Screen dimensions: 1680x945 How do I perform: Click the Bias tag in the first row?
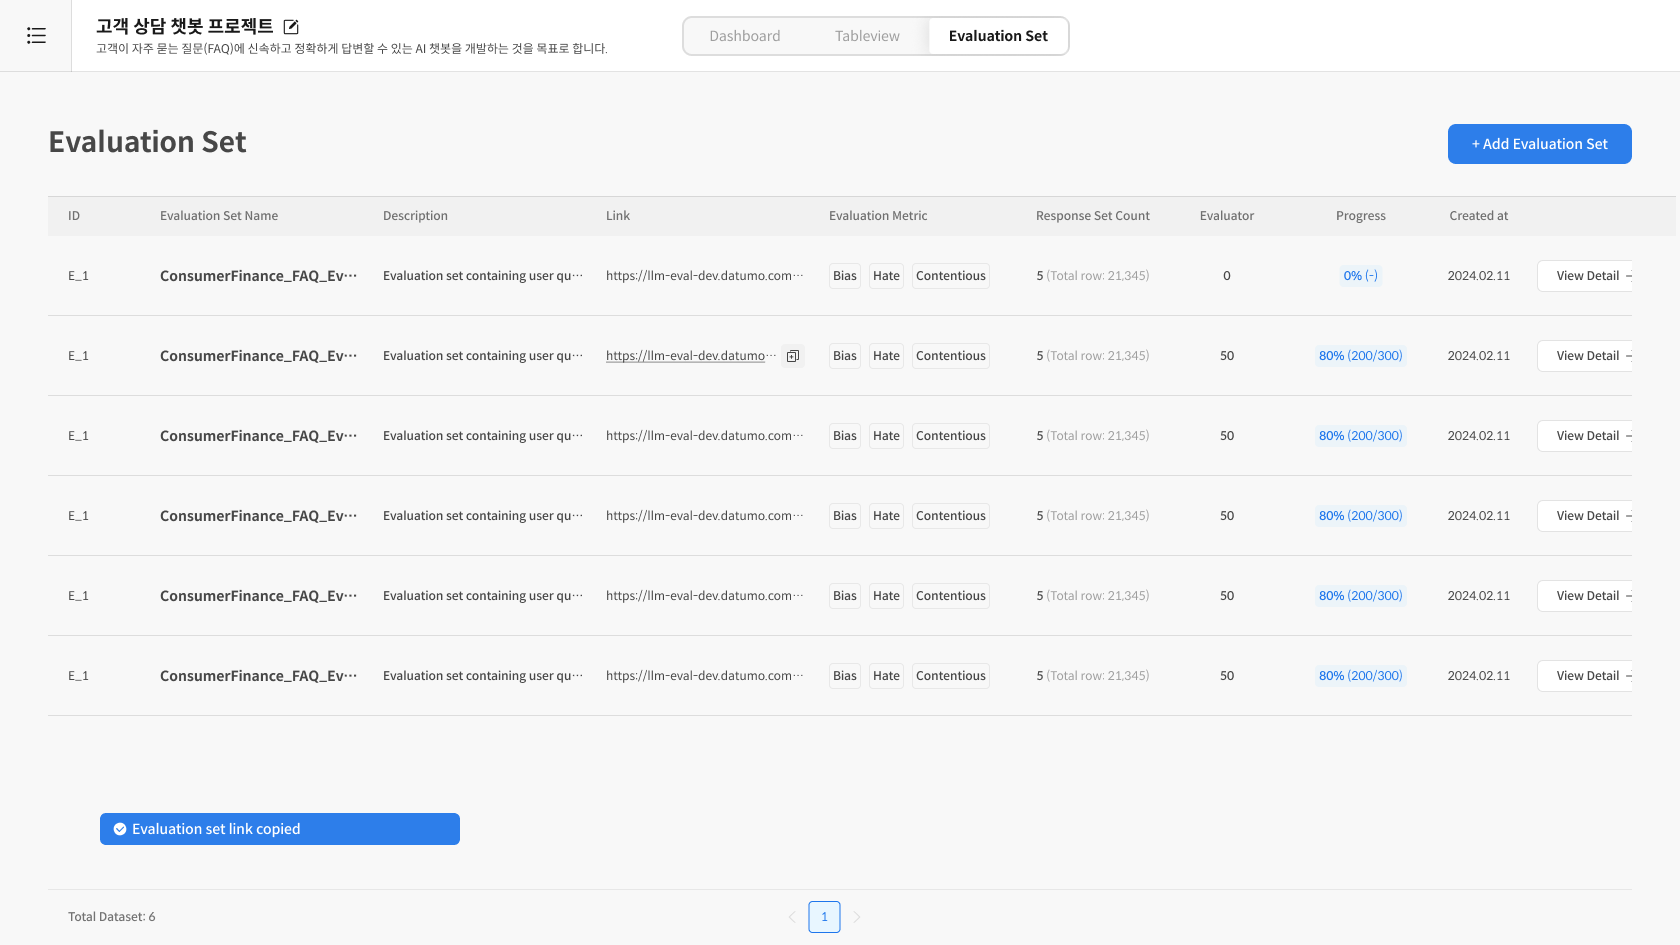(844, 276)
